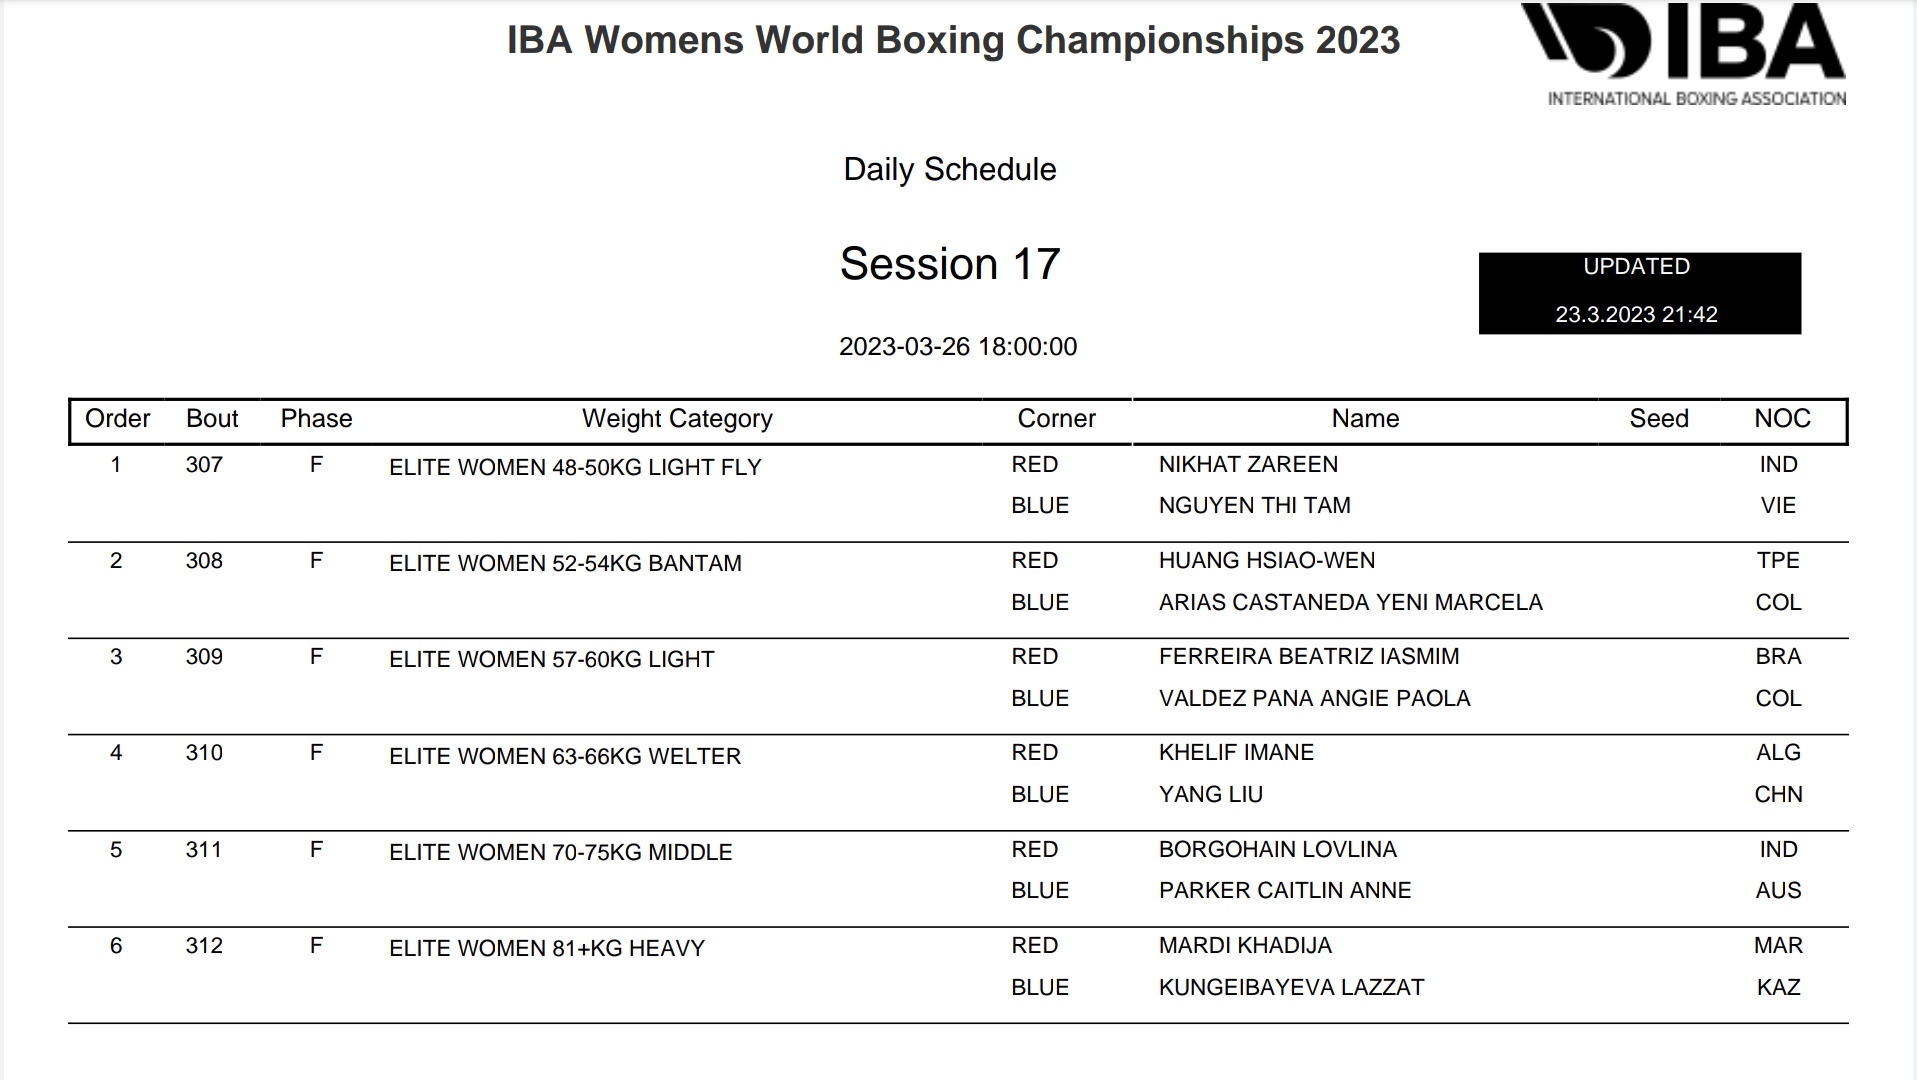The image size is (1917, 1080).
Task: Select PARKER CAITLIN ANNE entry
Action: tap(1285, 891)
